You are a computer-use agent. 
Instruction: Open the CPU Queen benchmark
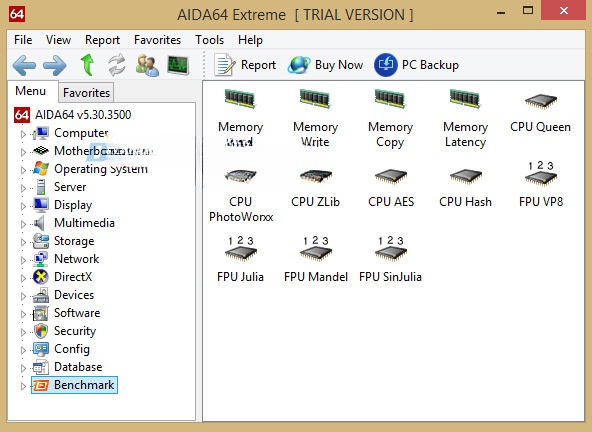pos(540,113)
